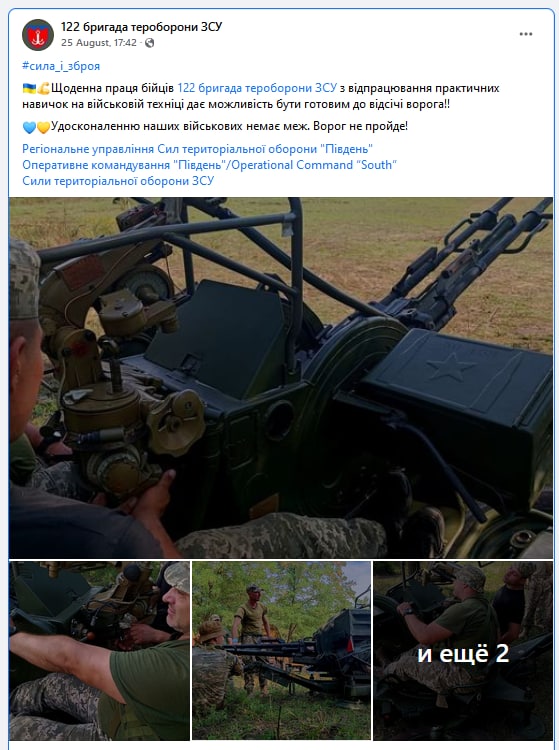The height and width of the screenshot is (750, 559).
Task: Follow the tagged 122 бригада тероборони ЗСУ mention
Action: [x=257, y=88]
